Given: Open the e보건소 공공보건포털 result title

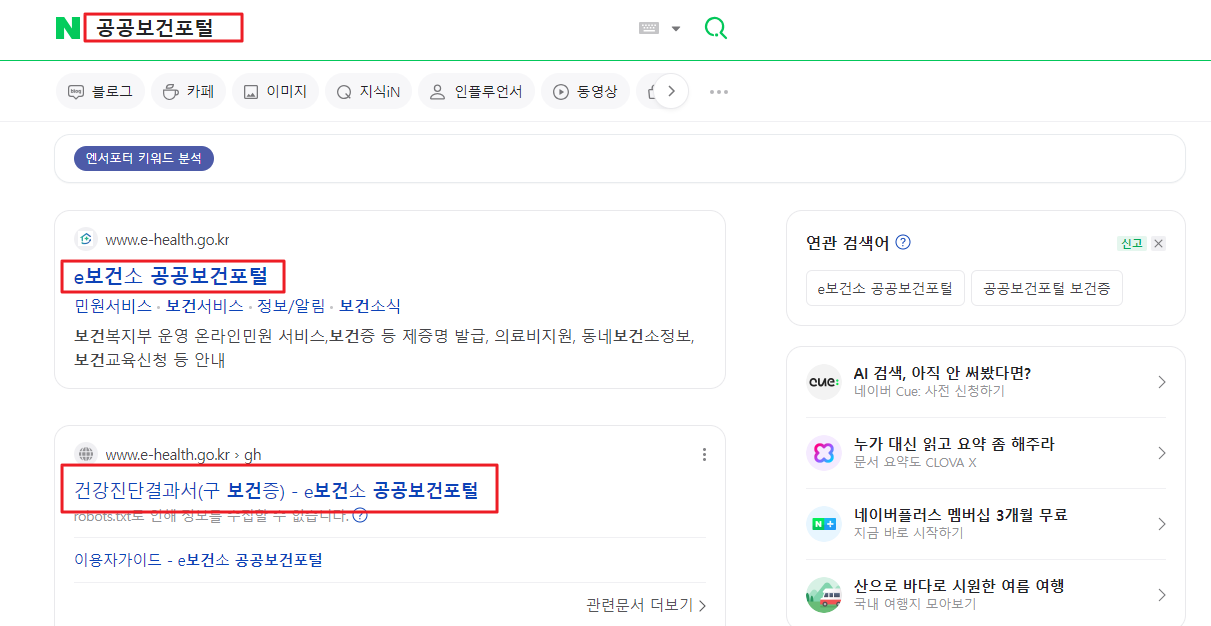Looking at the screenshot, I should (172, 275).
